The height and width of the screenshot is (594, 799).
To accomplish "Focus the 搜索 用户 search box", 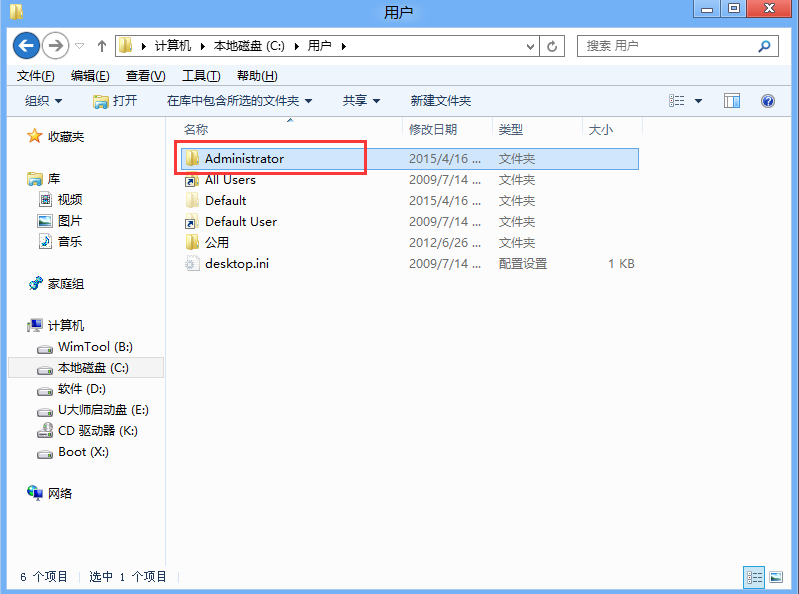I will [x=678, y=46].
